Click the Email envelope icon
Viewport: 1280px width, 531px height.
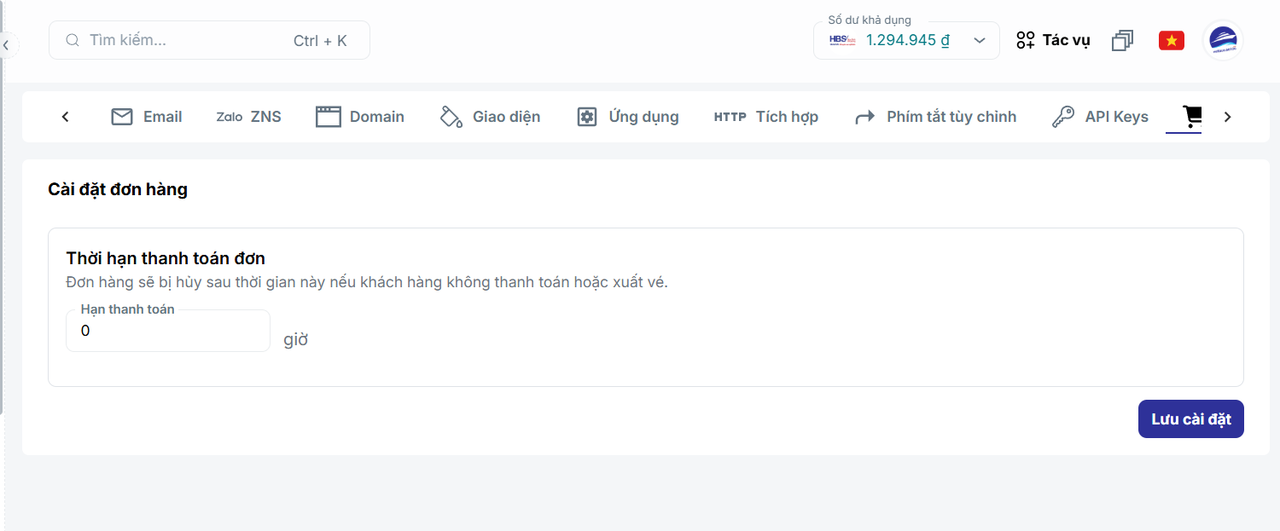click(122, 117)
